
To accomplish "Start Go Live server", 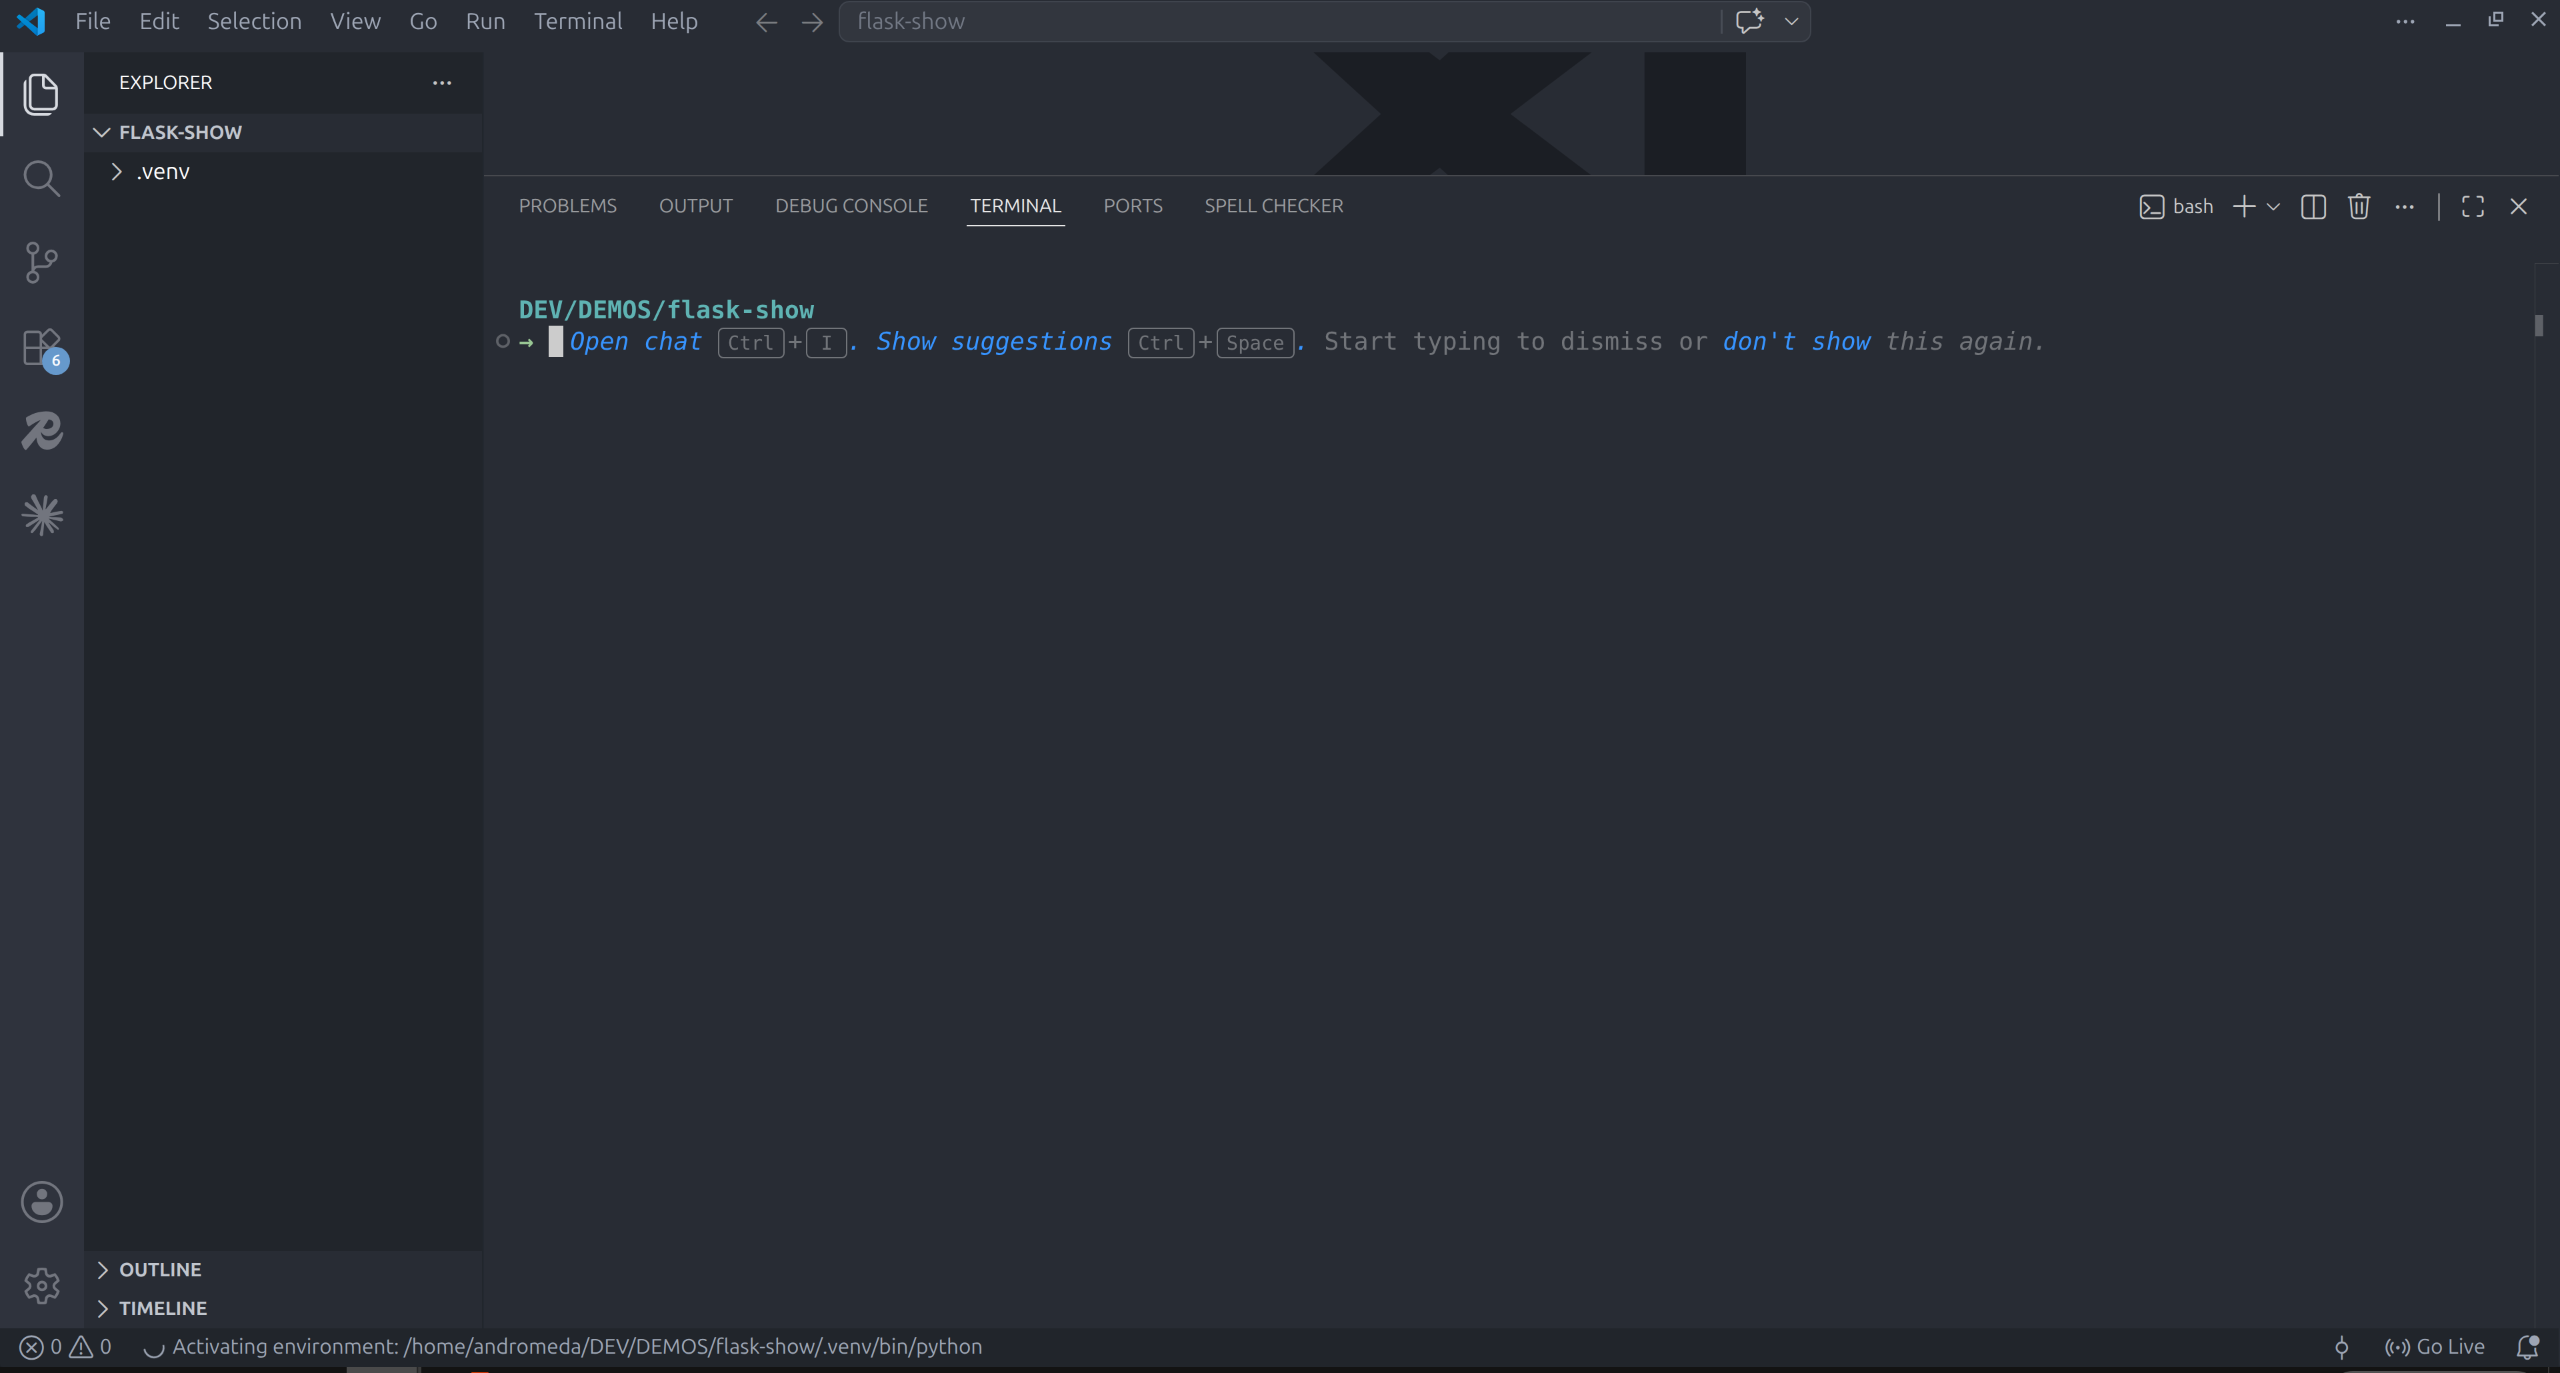I will click(x=2434, y=1347).
